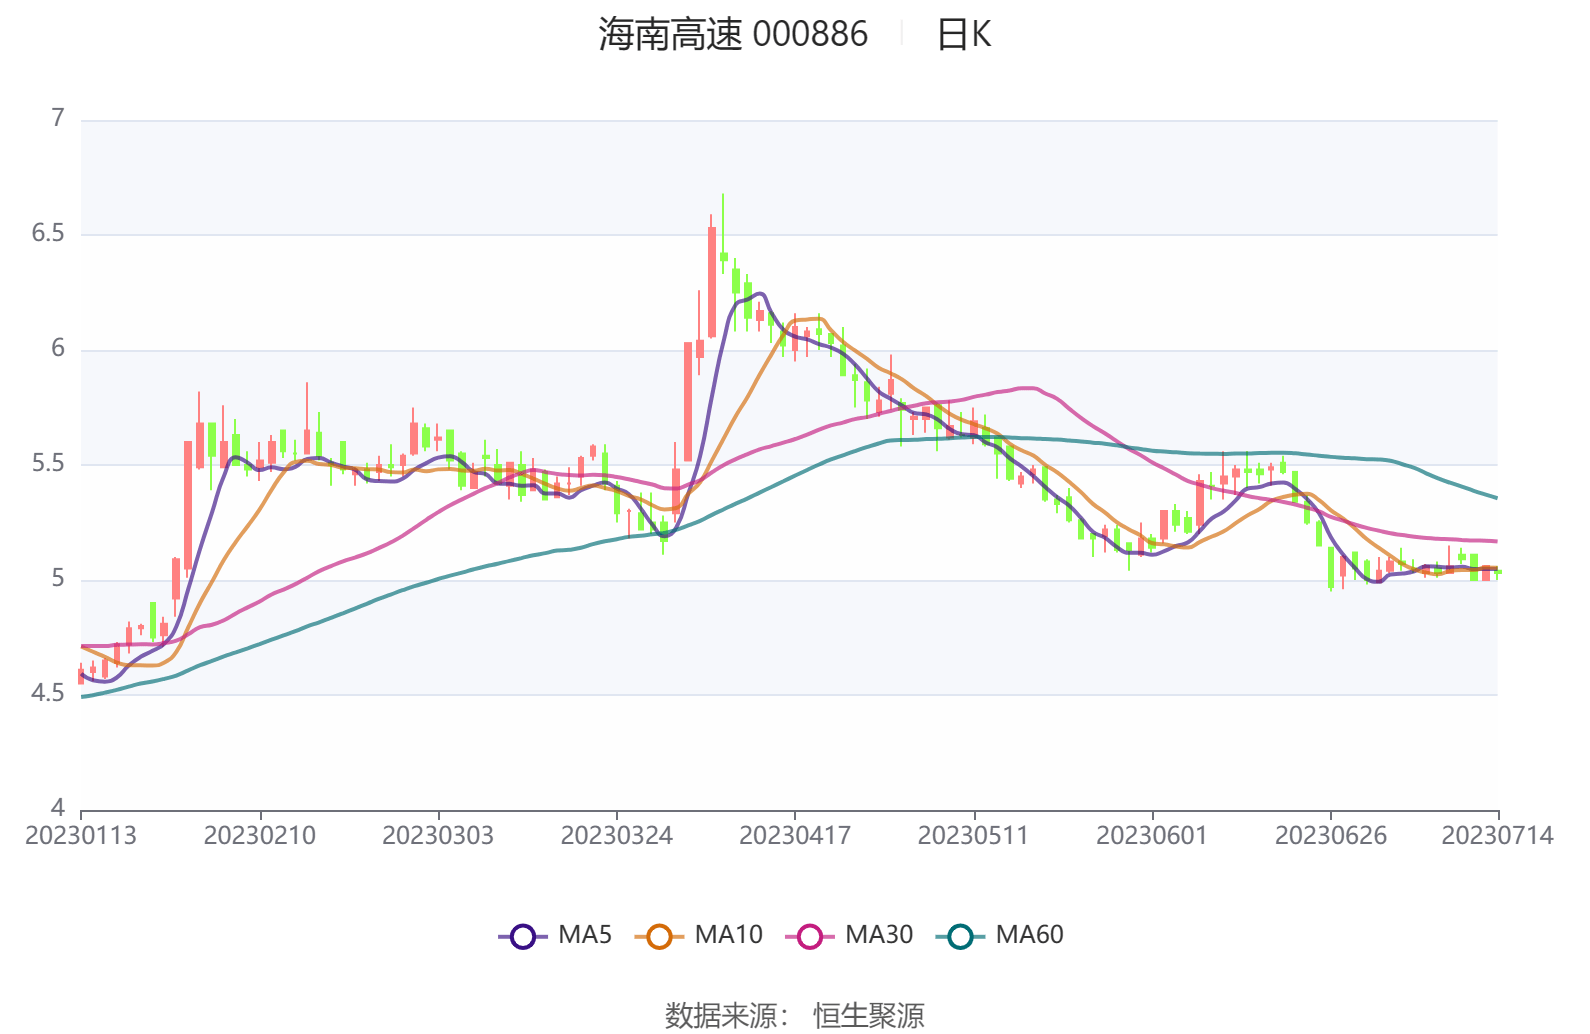Click the 6.5 price label on y-axis
Screen dimensions: 1590x1034
coord(48,234)
